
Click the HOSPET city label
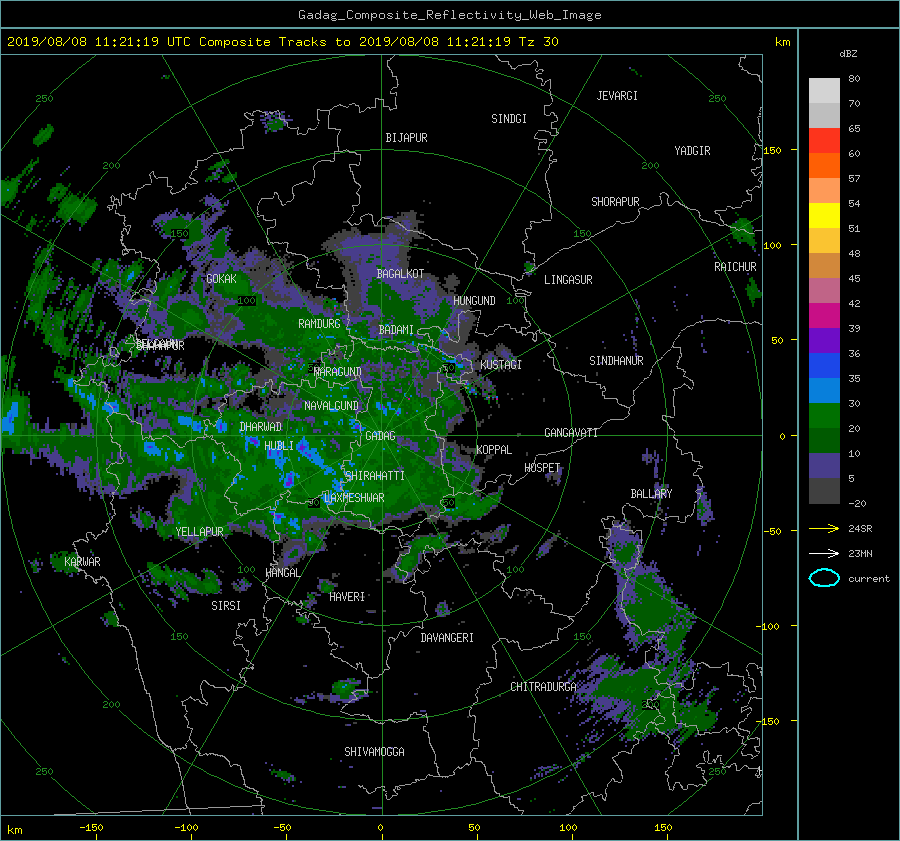pyautogui.click(x=542, y=468)
